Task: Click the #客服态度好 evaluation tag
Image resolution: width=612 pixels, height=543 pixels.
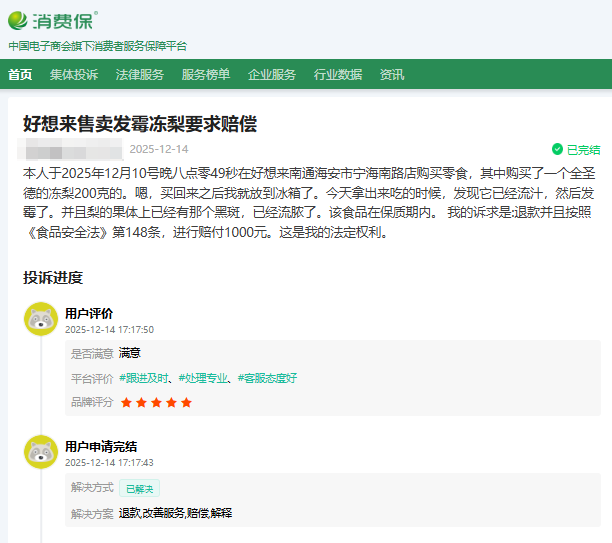Action: 268,378
